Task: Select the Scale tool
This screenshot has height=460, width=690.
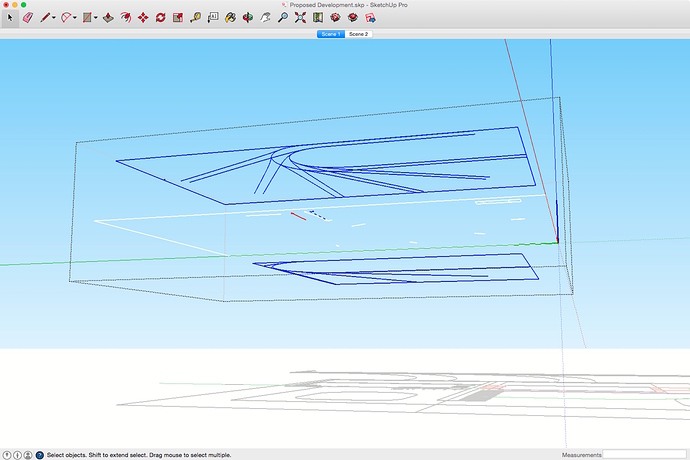Action: (178, 18)
